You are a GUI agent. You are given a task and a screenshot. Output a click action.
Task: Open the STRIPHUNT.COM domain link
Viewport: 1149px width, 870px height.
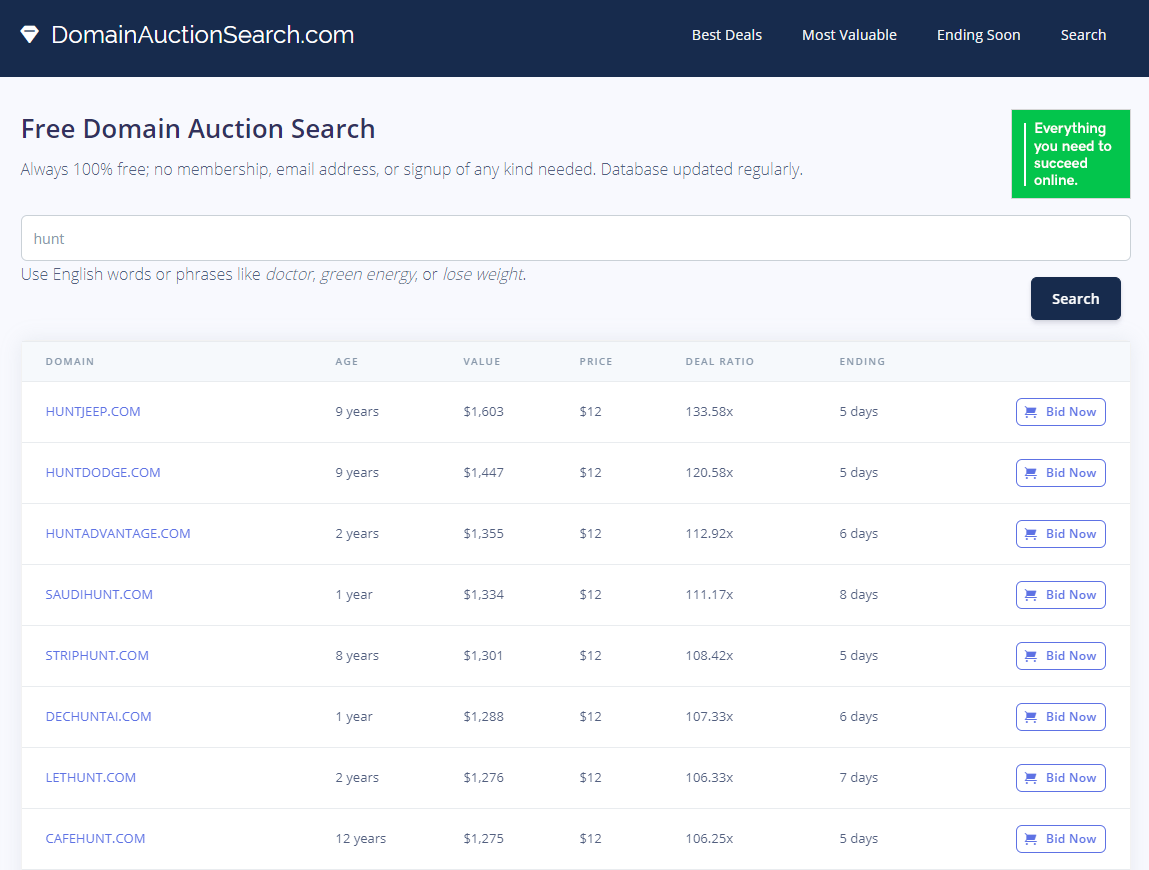[97, 655]
